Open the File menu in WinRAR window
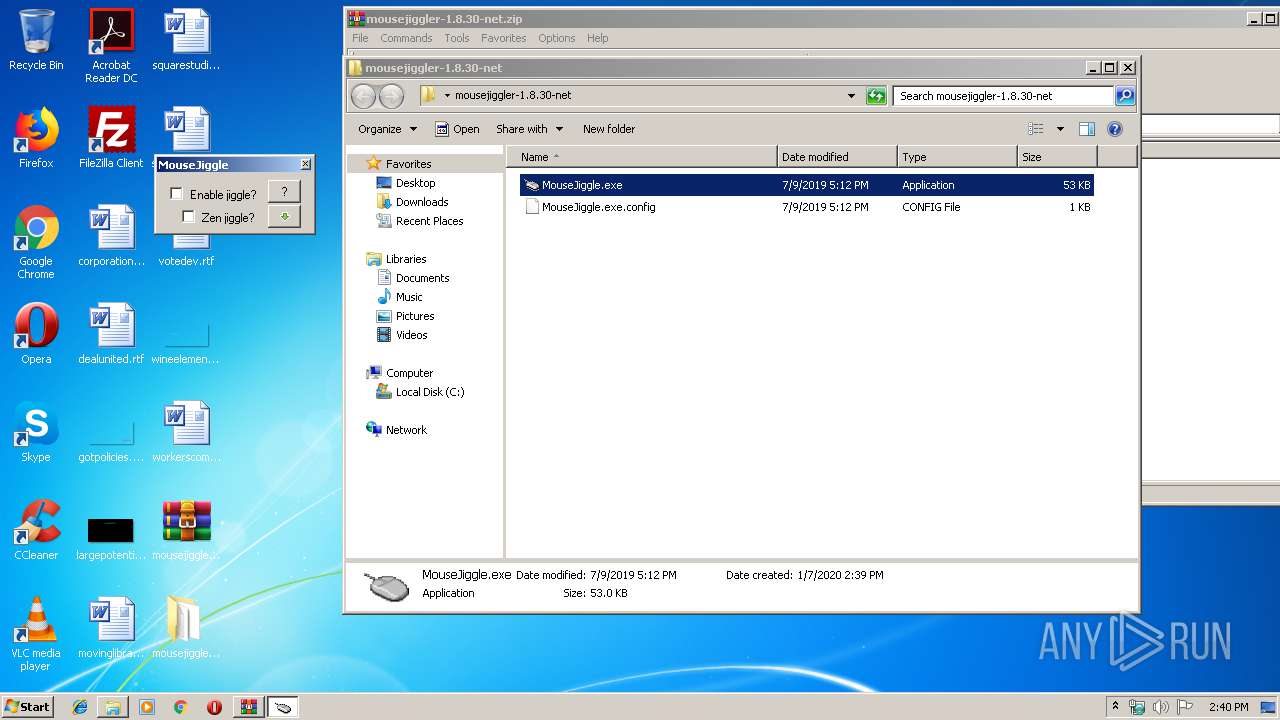 (x=360, y=38)
